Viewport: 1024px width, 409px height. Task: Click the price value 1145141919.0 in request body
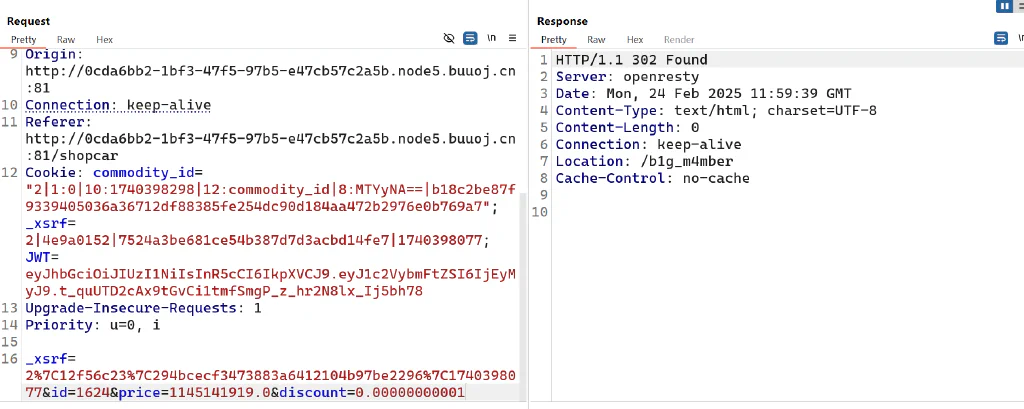point(220,393)
